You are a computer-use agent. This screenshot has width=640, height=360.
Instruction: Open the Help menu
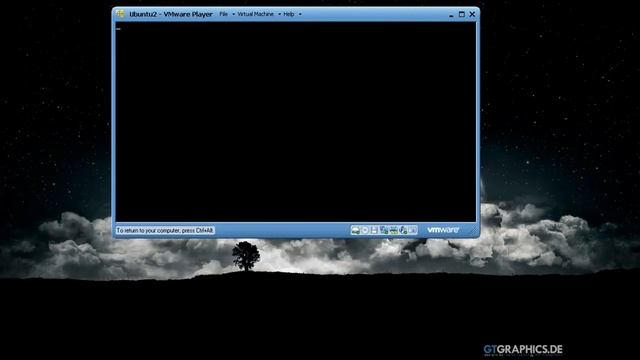coord(289,14)
